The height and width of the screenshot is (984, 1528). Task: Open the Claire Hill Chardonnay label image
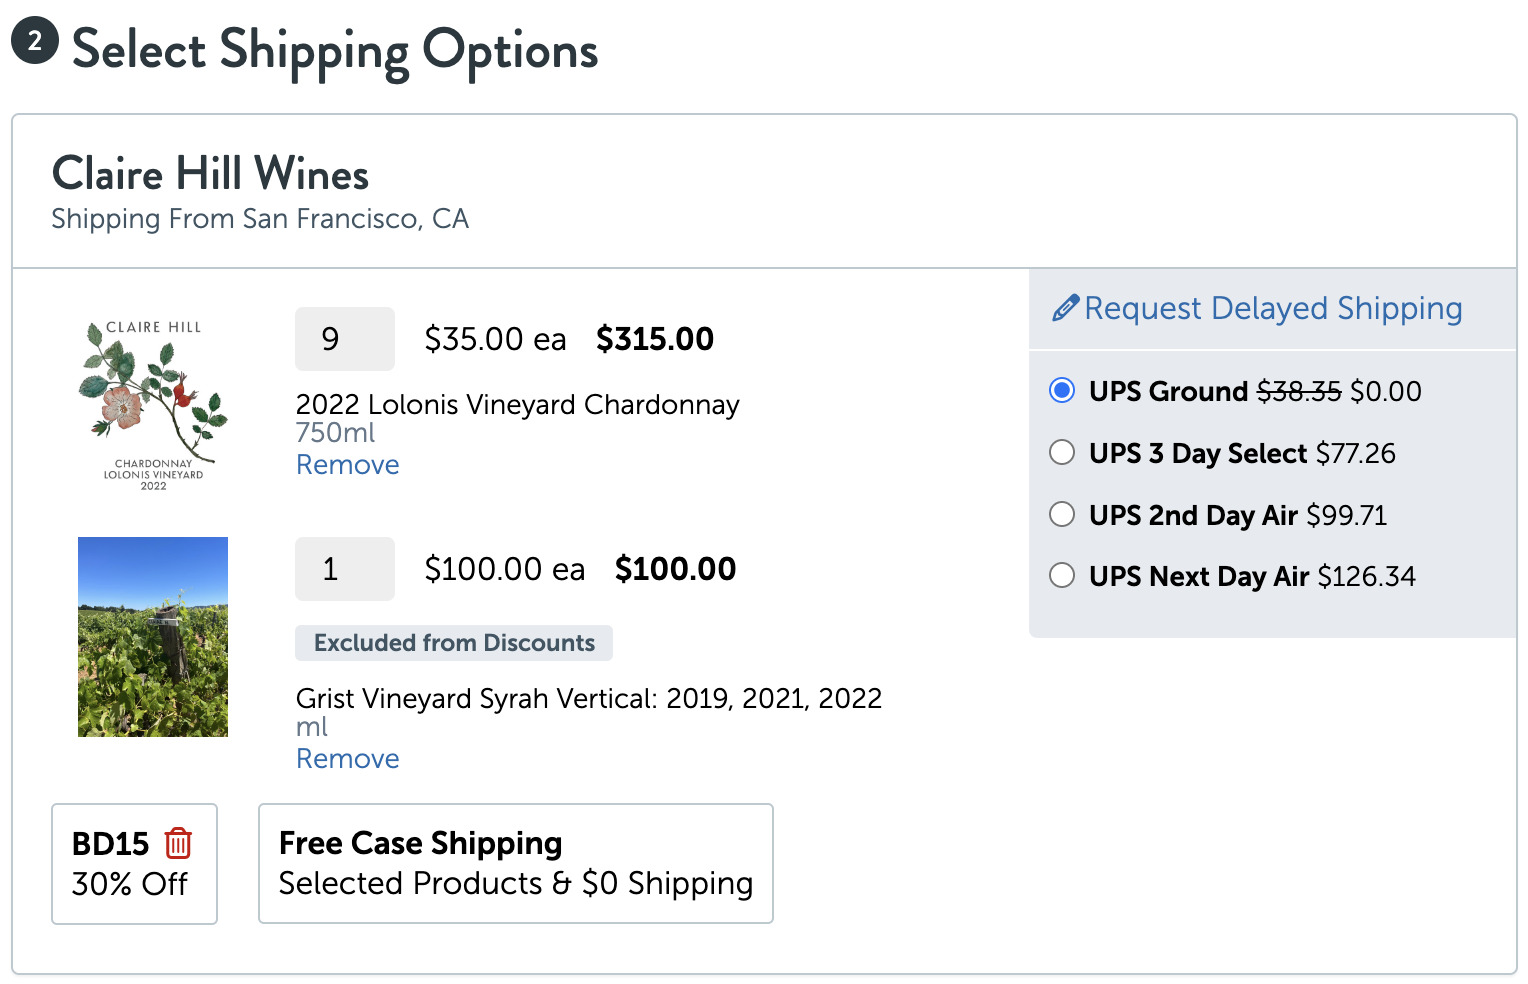tap(153, 405)
